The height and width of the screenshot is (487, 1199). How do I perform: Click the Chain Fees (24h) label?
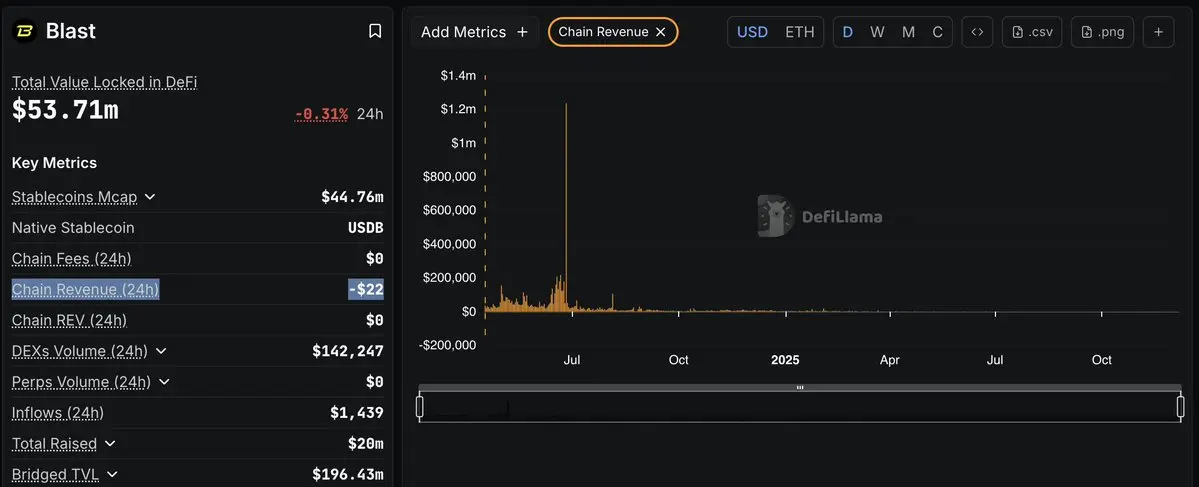click(71, 258)
